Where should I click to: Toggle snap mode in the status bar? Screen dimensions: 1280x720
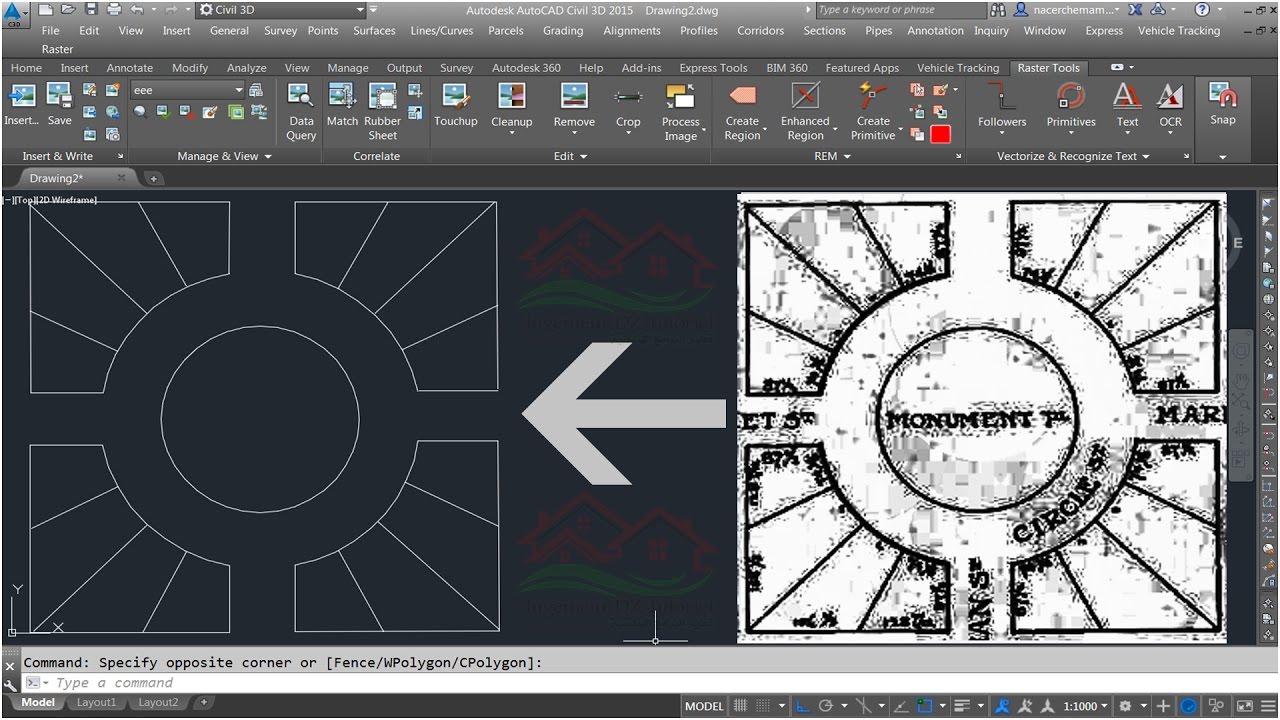tap(763, 705)
